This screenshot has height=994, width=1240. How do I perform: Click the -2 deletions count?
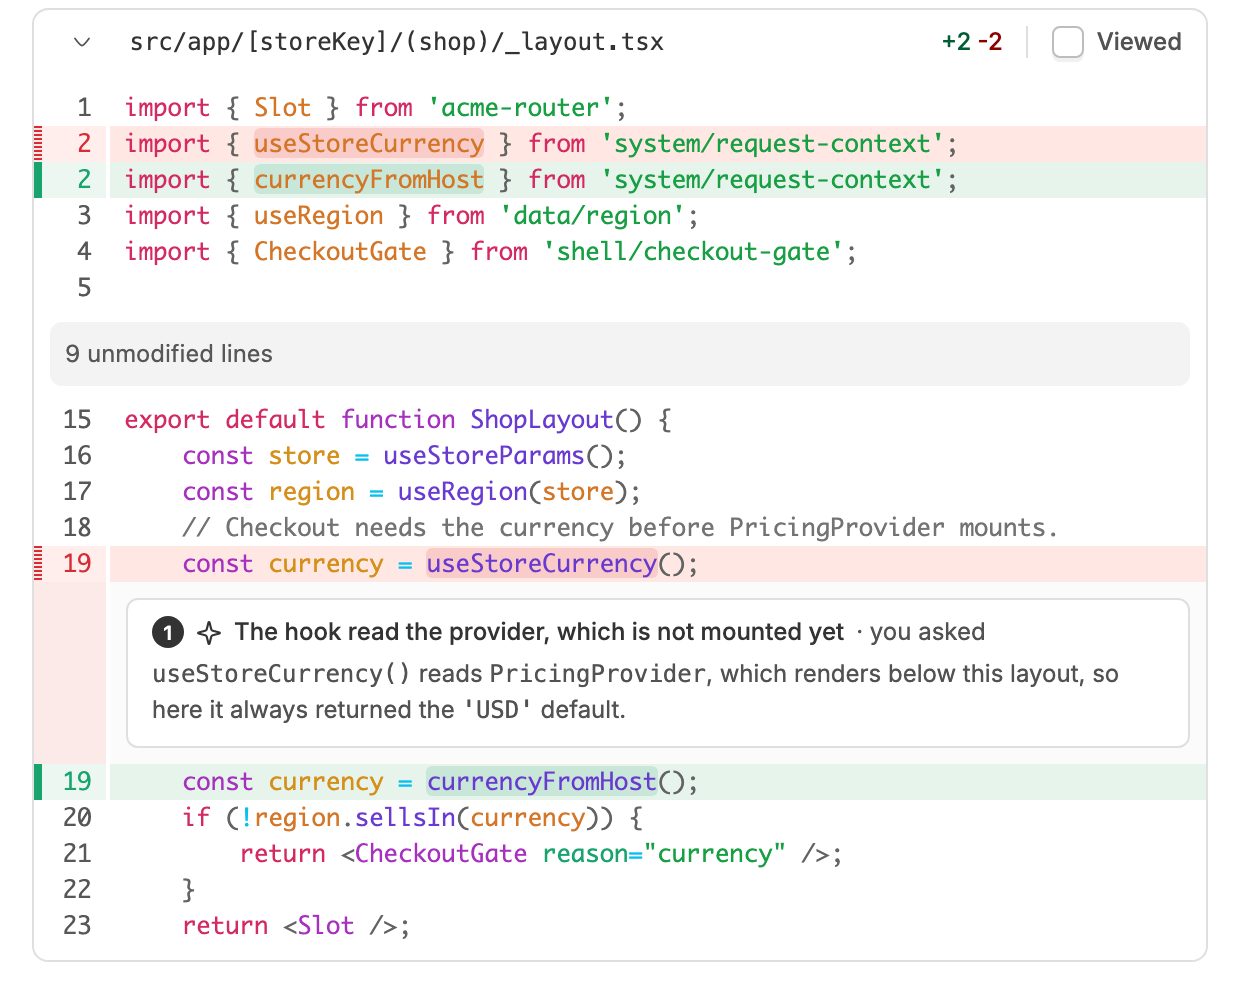(990, 42)
